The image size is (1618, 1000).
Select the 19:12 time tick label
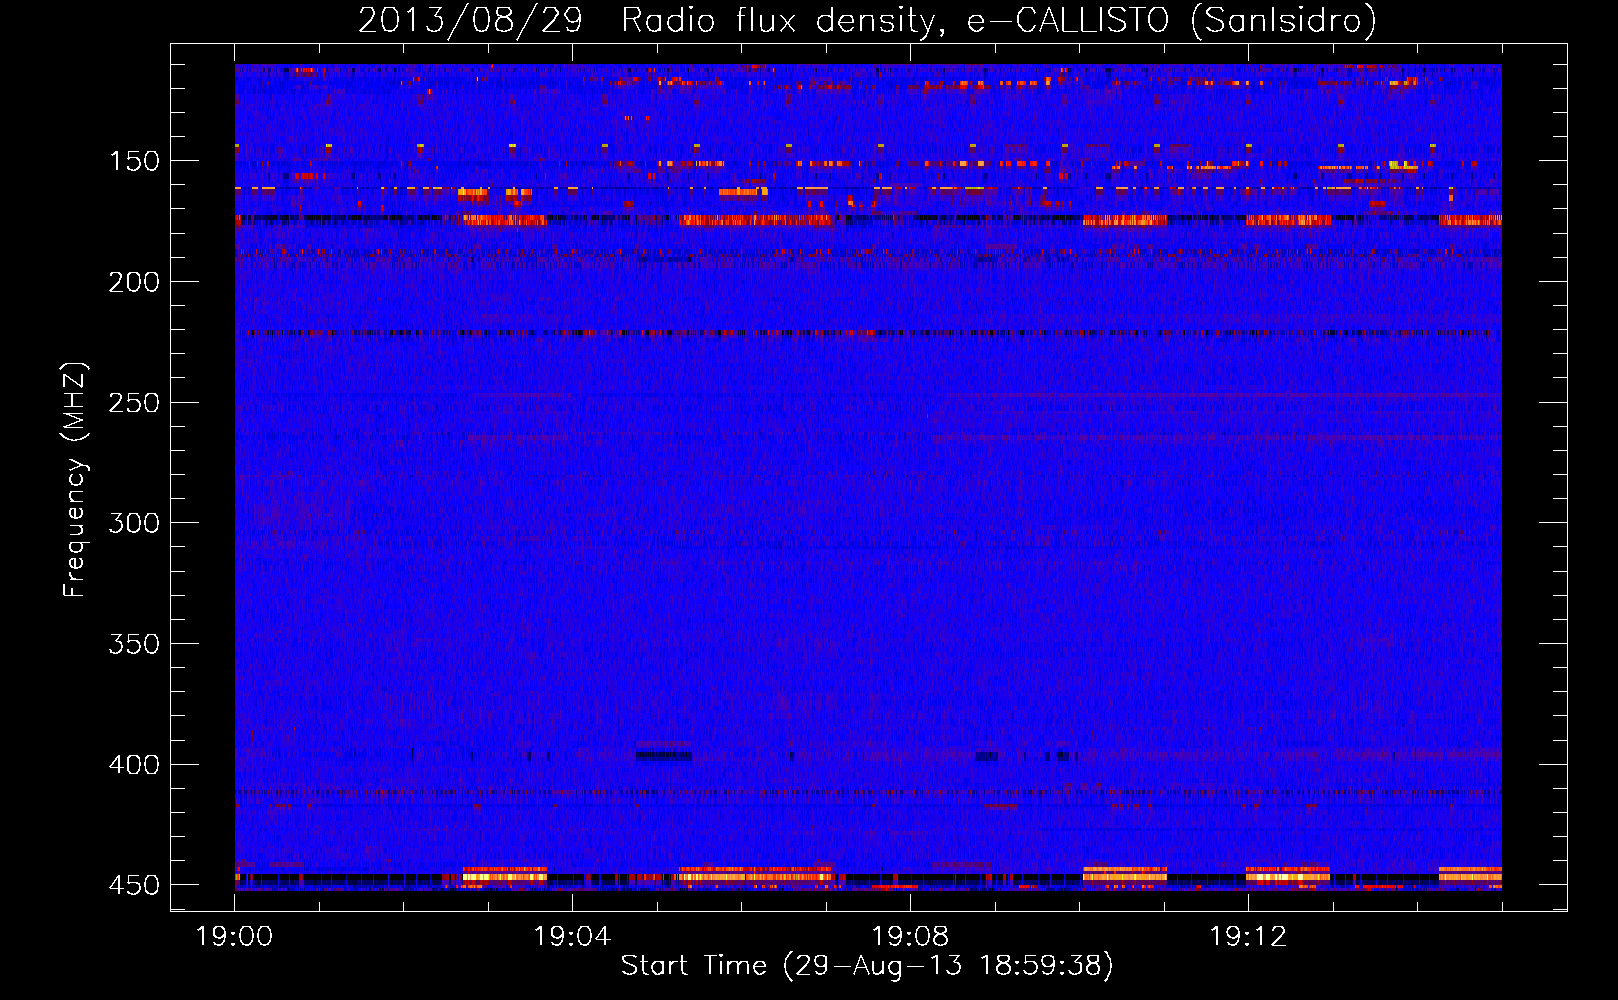tap(1248, 937)
